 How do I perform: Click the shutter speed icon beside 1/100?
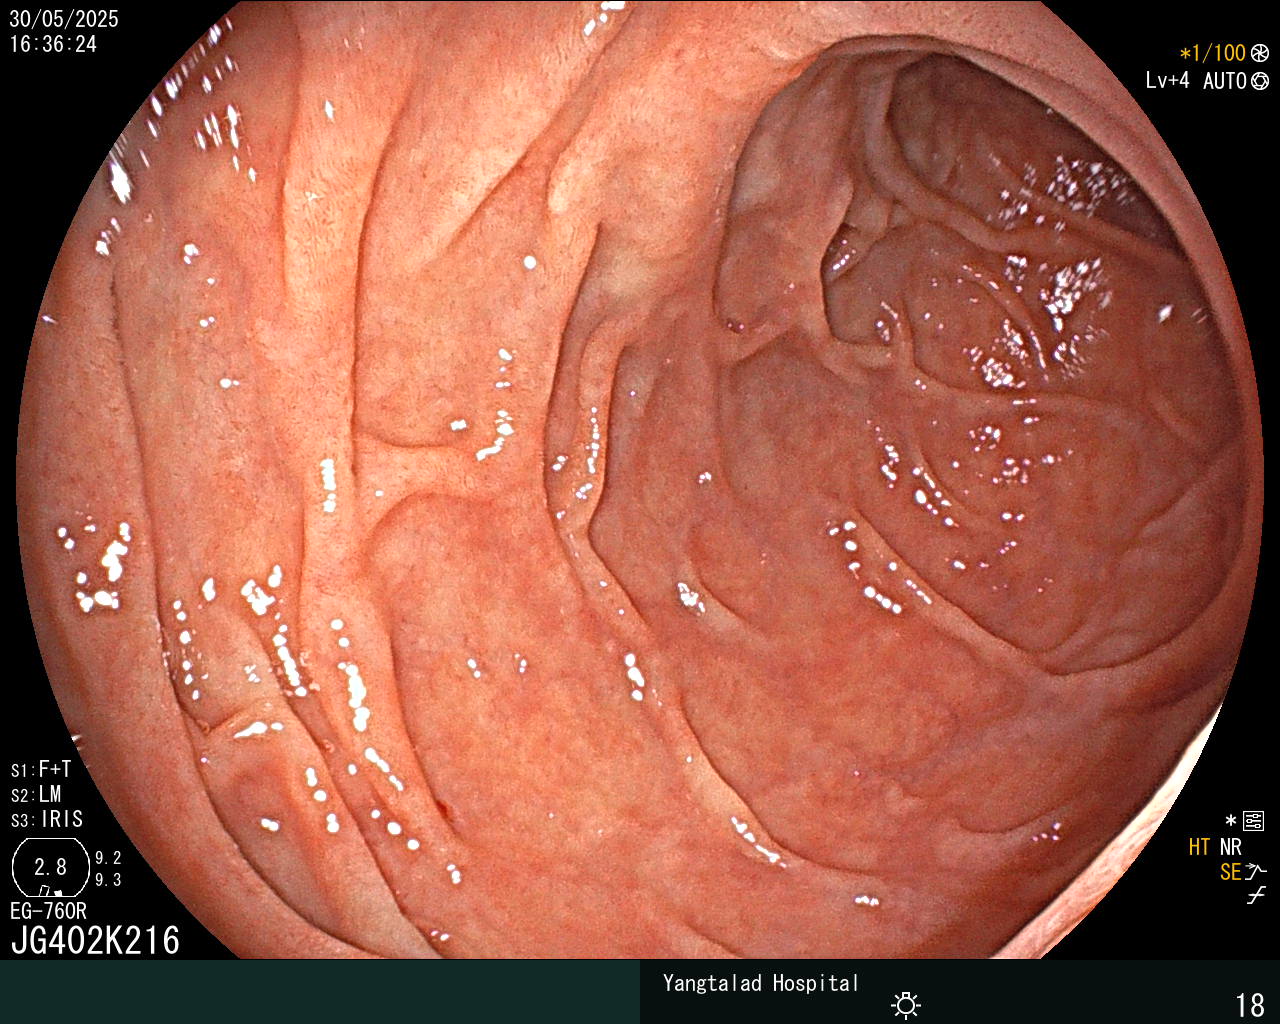pyautogui.click(x=1260, y=54)
